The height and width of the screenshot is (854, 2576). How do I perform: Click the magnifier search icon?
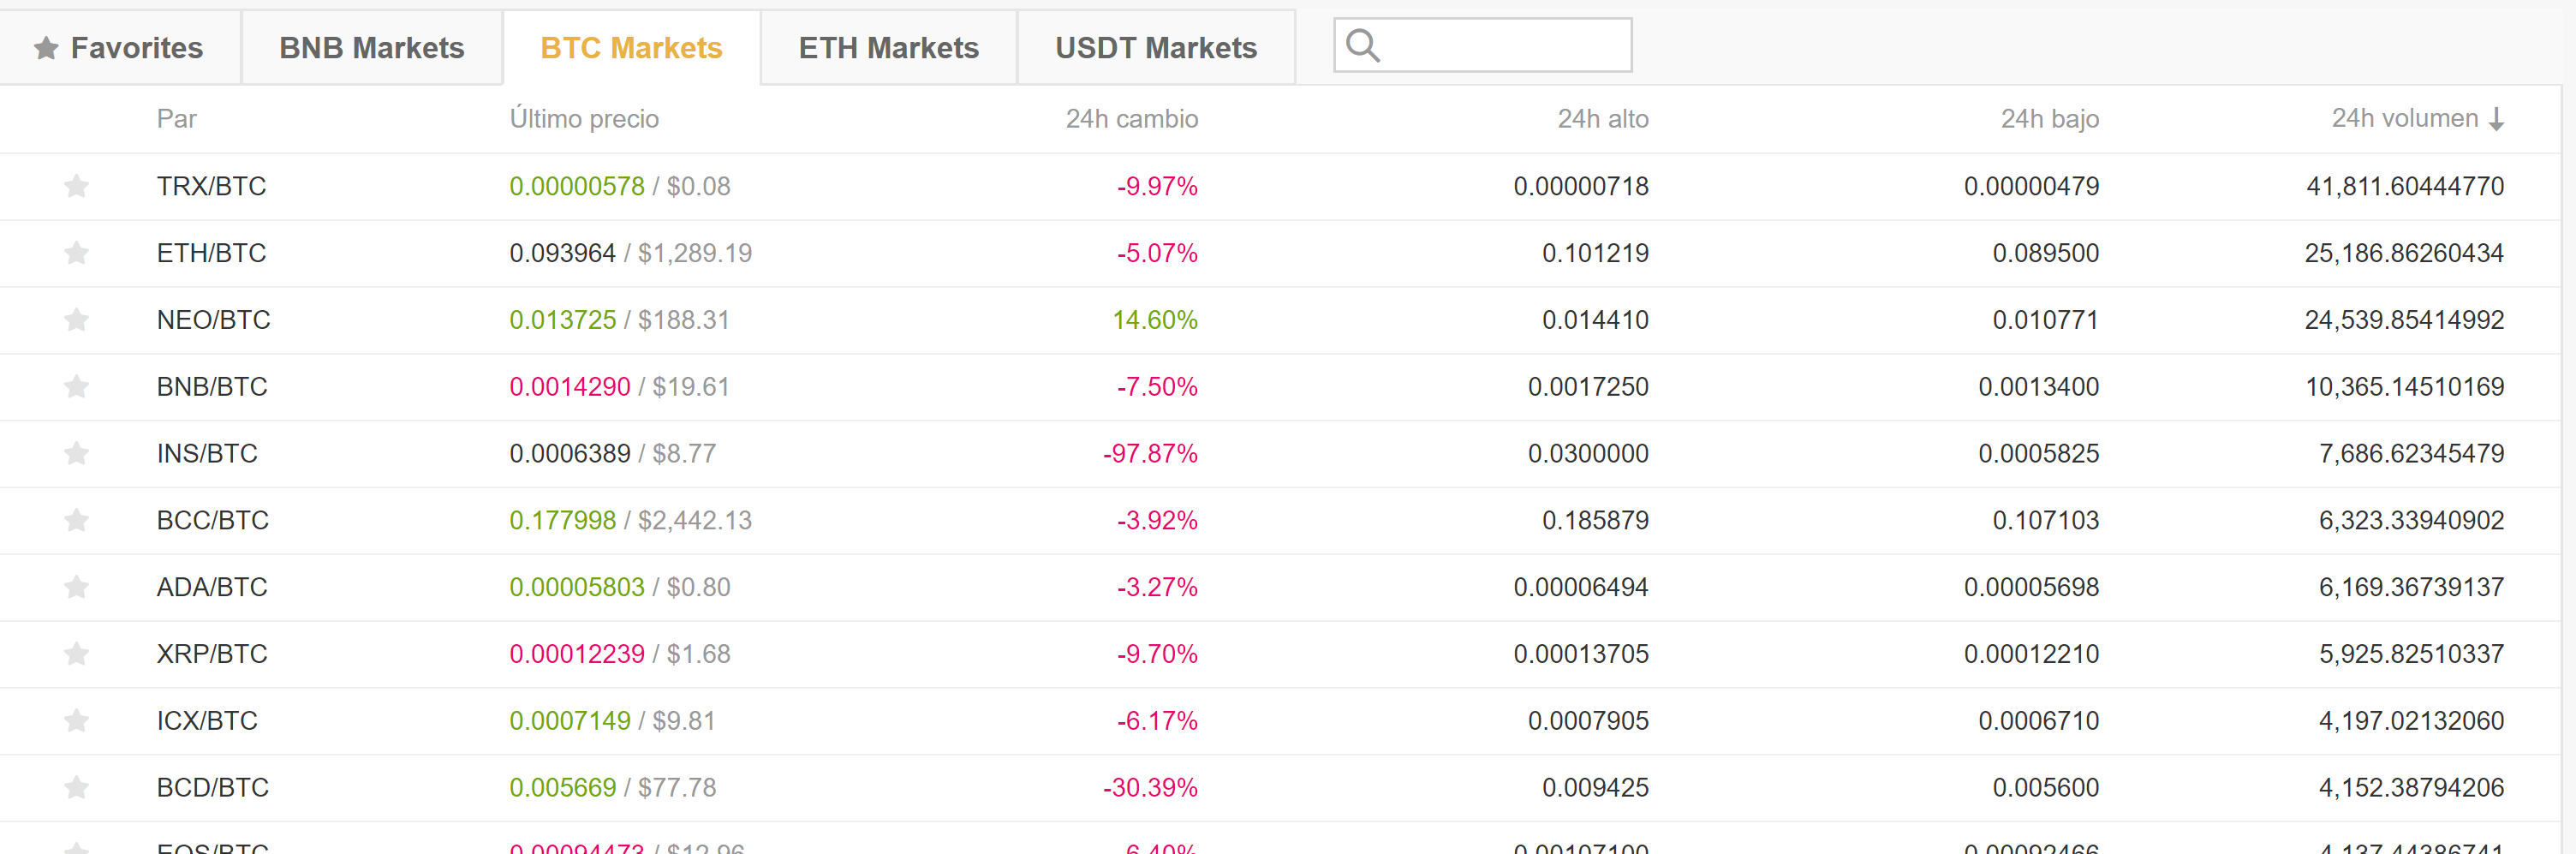pyautogui.click(x=1362, y=45)
